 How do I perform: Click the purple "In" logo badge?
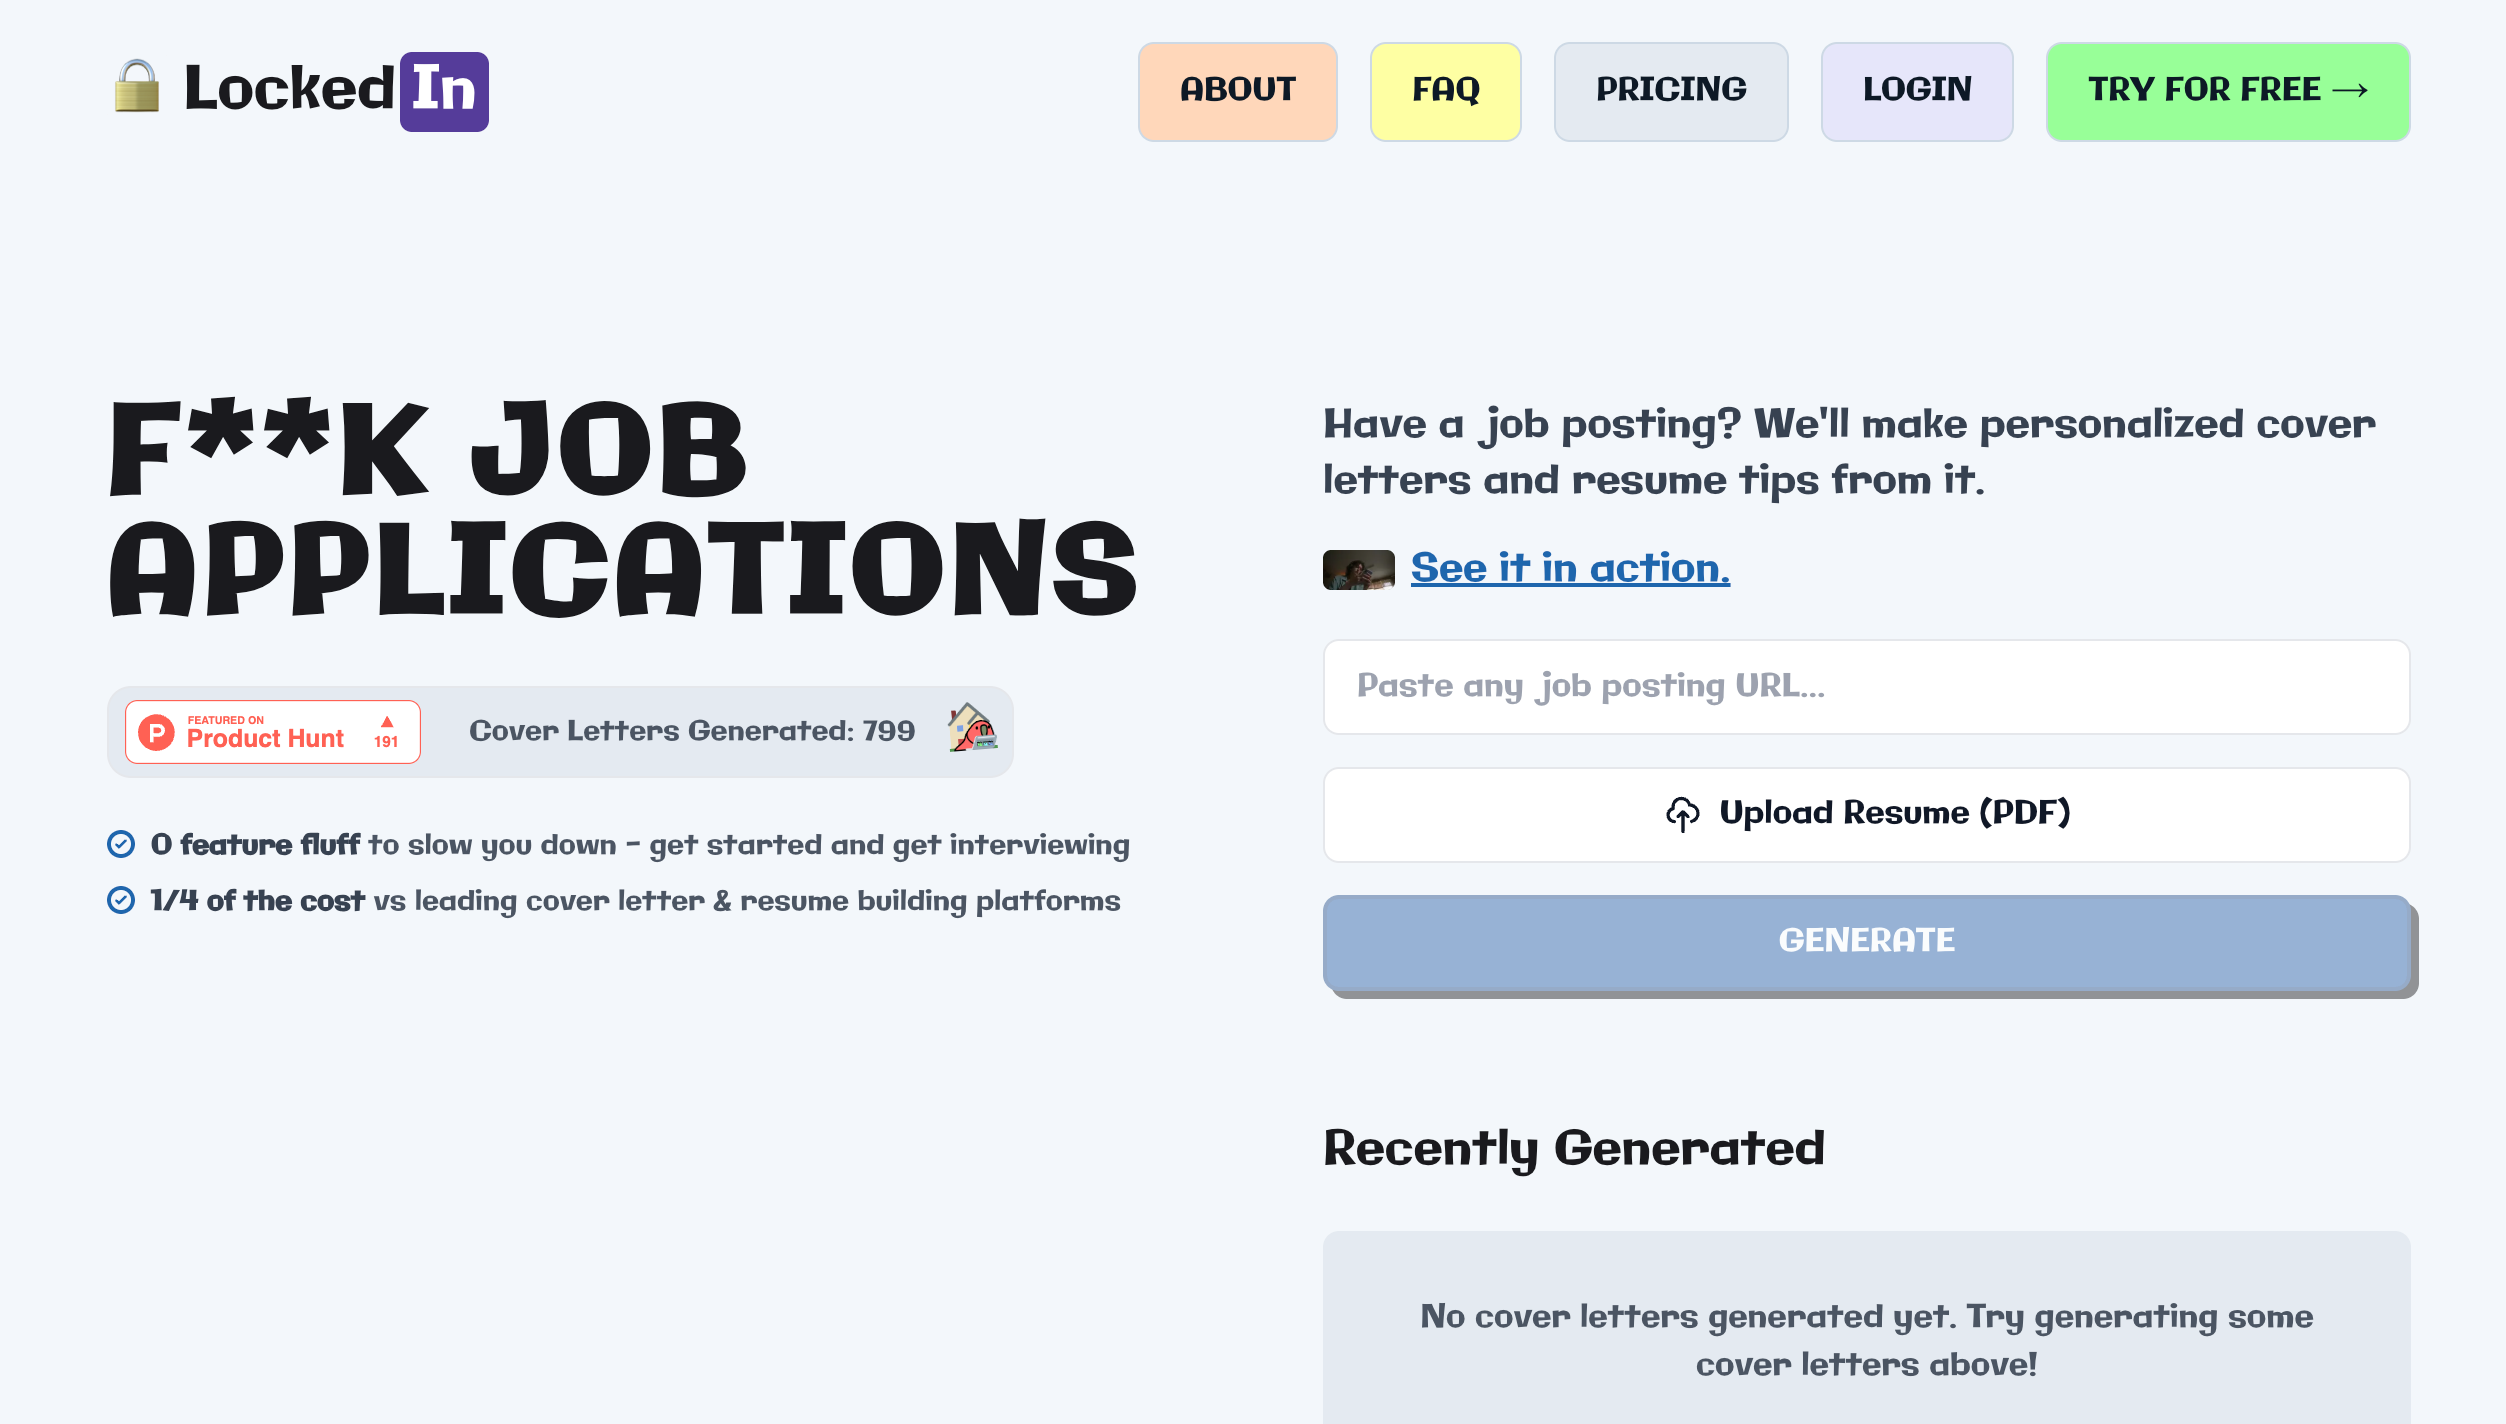(x=444, y=91)
